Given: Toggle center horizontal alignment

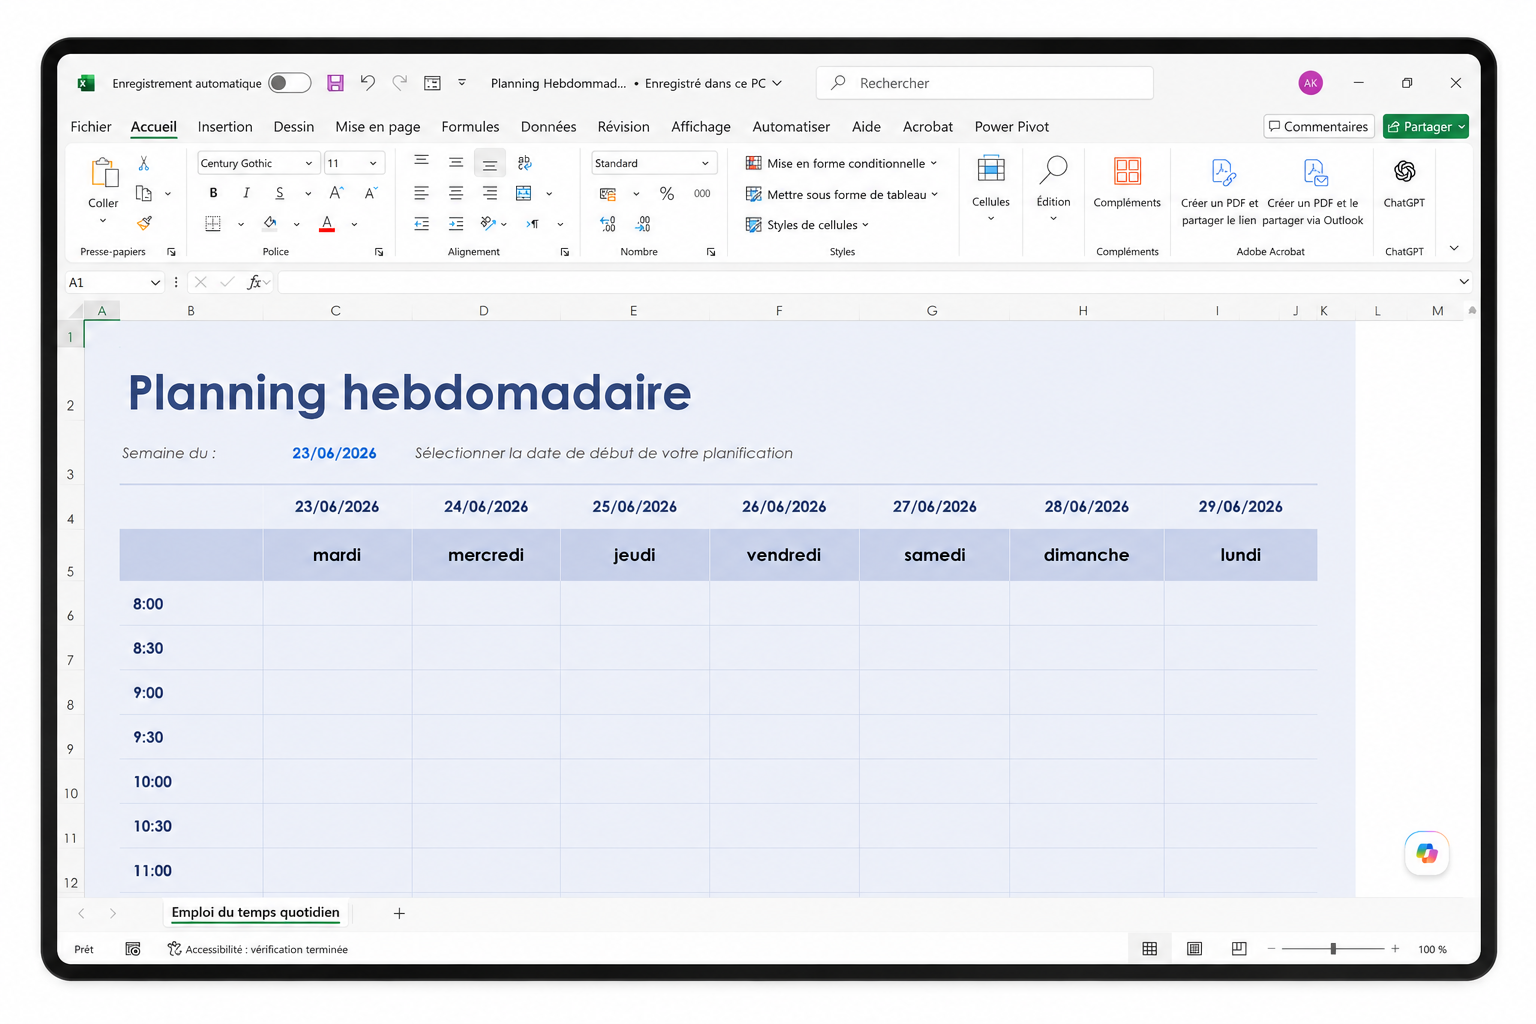Looking at the screenshot, I should (x=456, y=193).
